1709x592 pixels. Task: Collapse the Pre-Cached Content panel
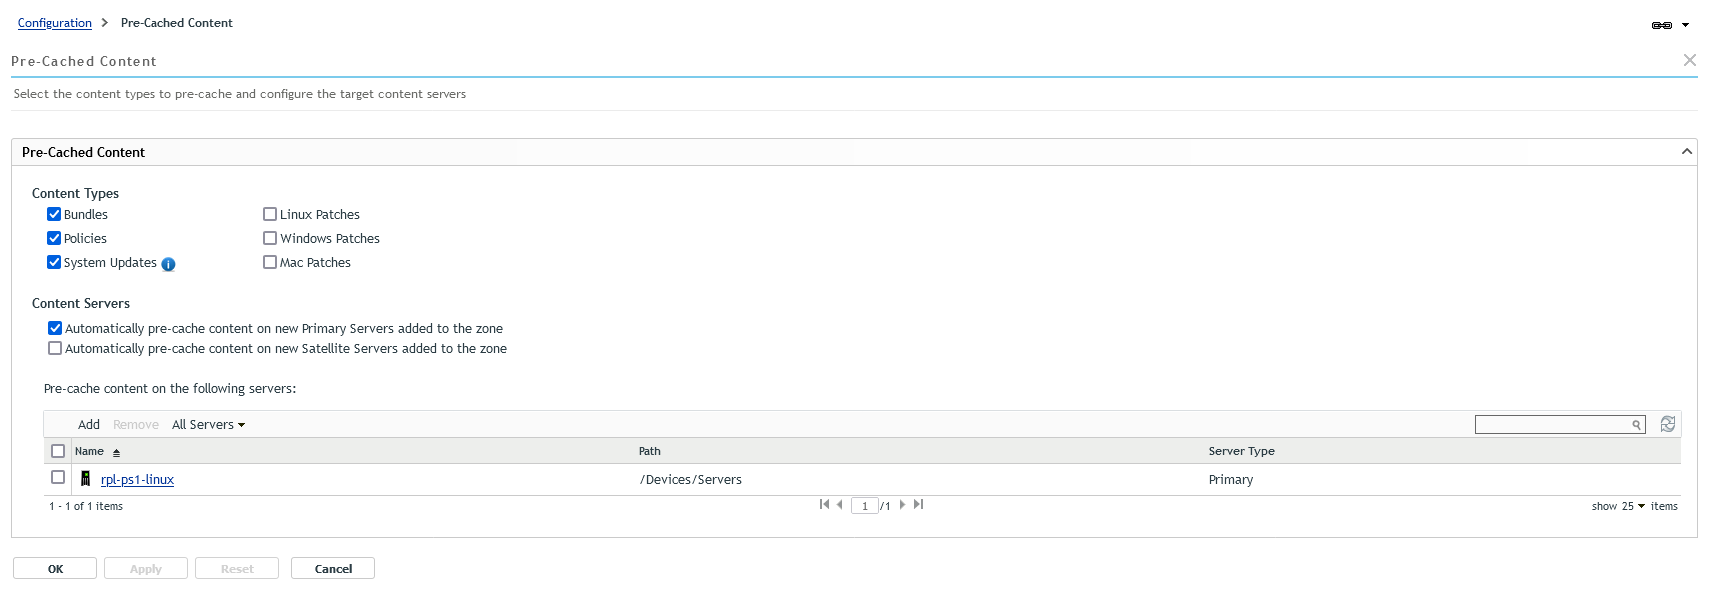pyautogui.click(x=1687, y=151)
